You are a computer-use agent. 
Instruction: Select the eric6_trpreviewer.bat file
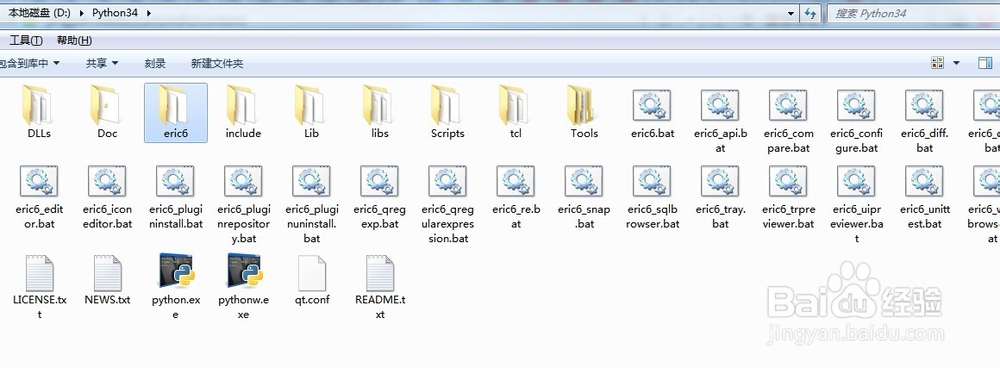[788, 197]
